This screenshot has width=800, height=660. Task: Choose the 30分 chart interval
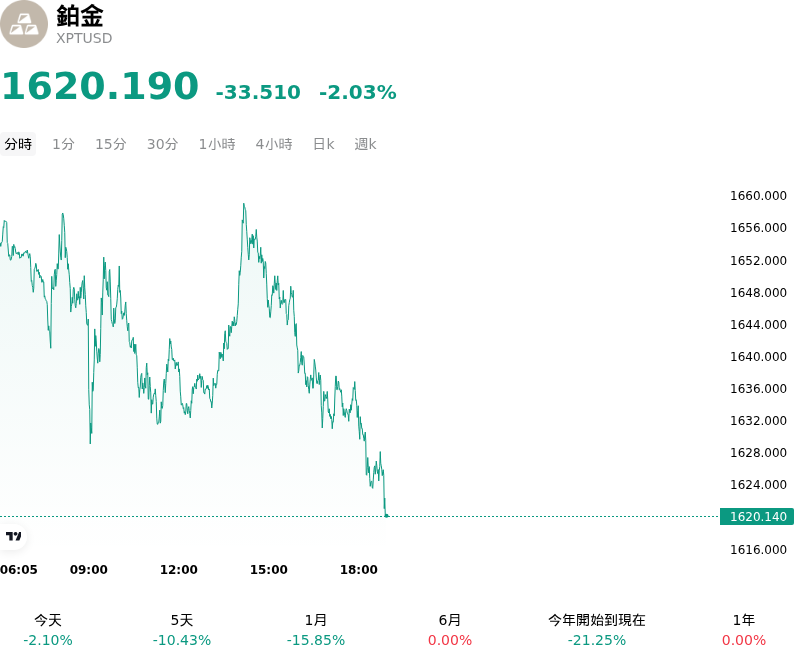coord(162,144)
